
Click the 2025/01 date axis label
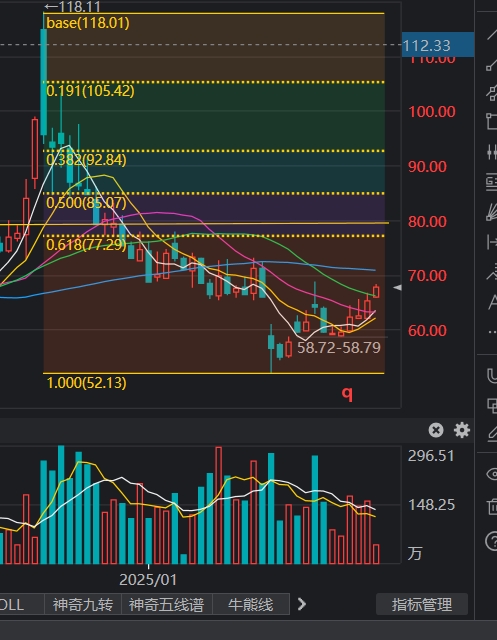[x=148, y=580]
